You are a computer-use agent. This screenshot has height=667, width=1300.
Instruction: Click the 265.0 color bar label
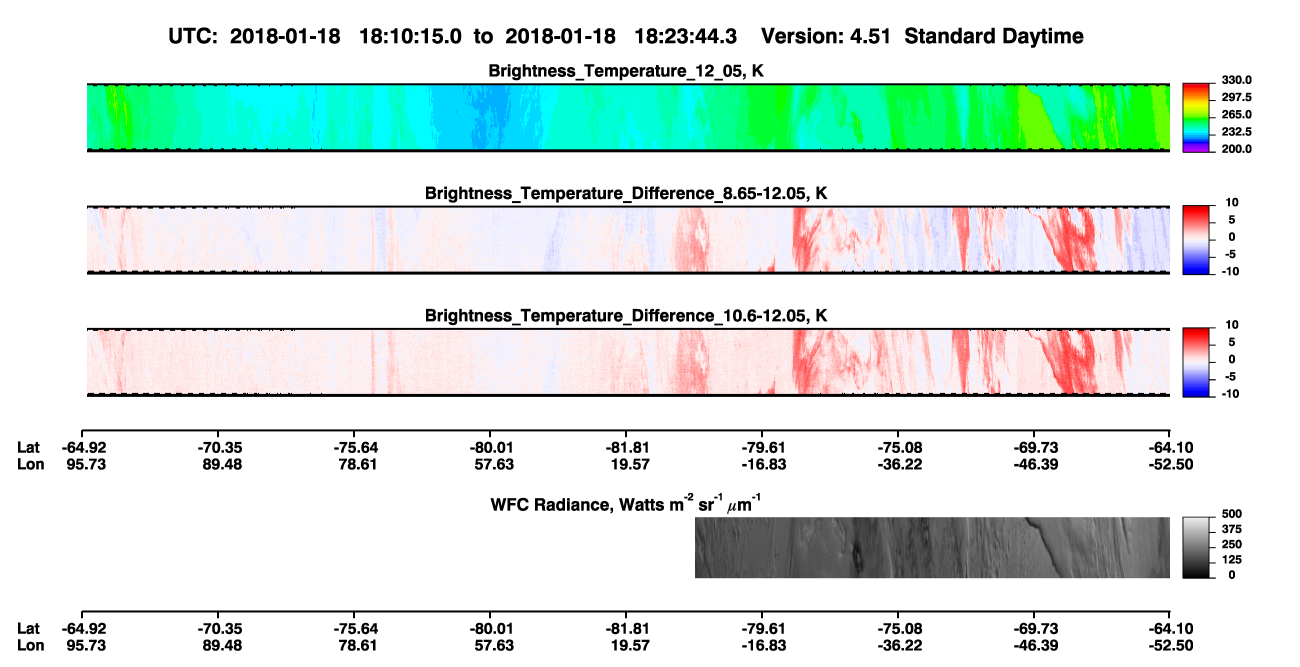[1236, 114]
